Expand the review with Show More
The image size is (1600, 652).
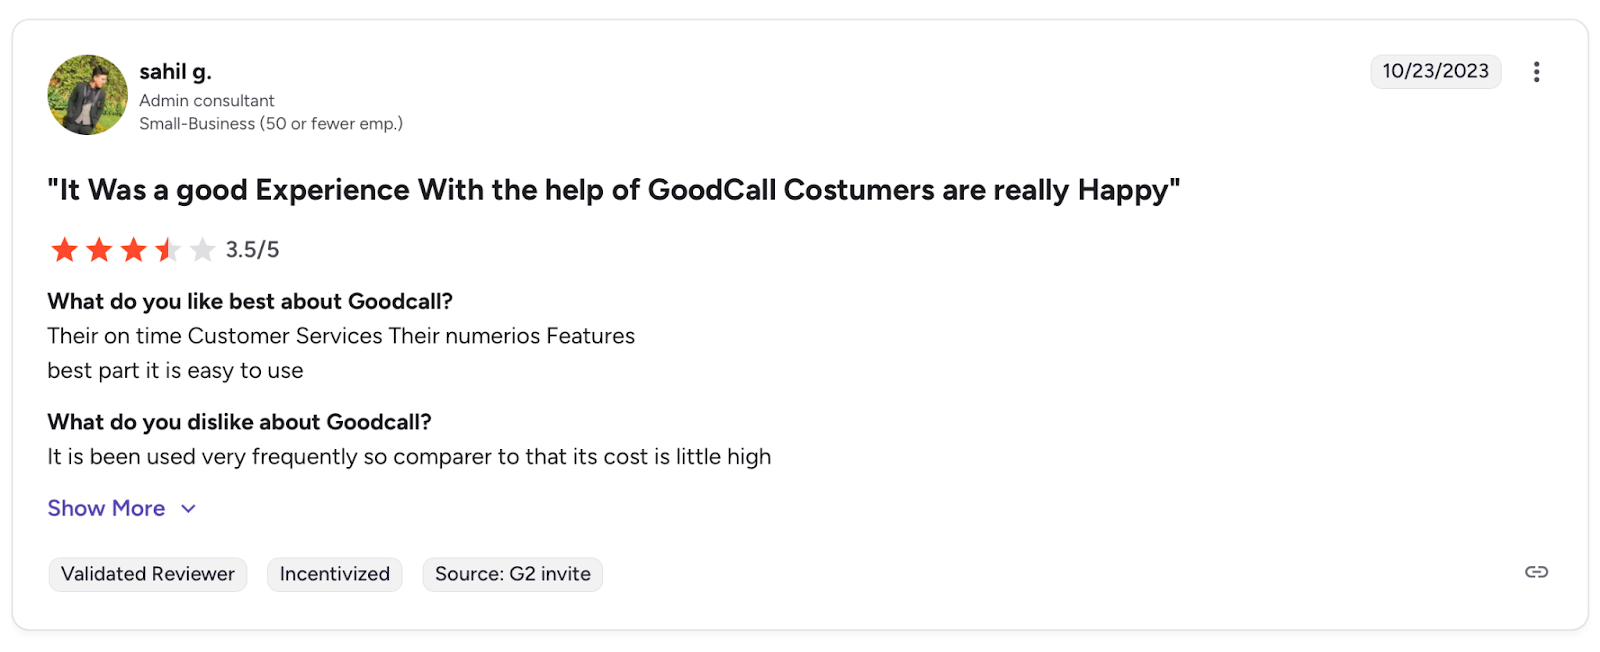106,508
